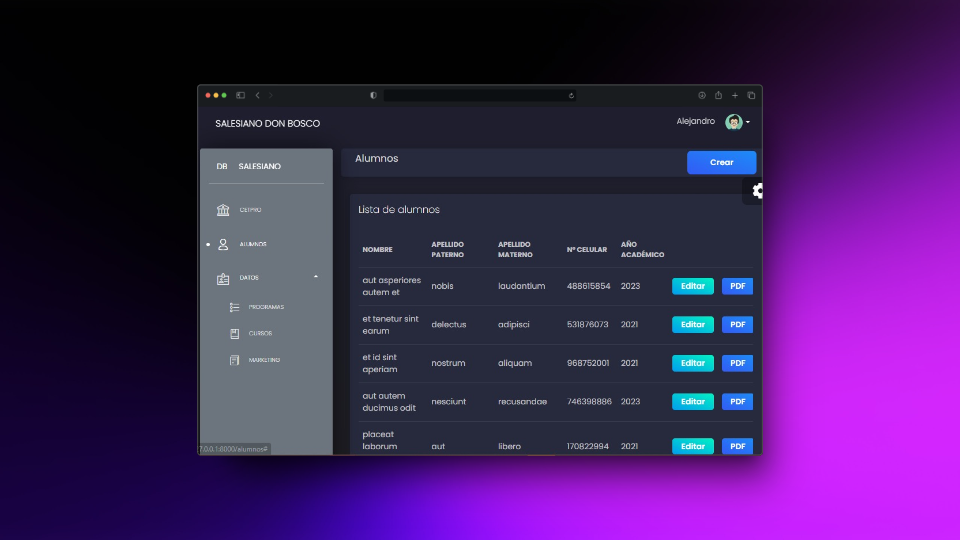960x540 pixels.
Task: Open the Marketing submenu item
Action: (x=266, y=360)
